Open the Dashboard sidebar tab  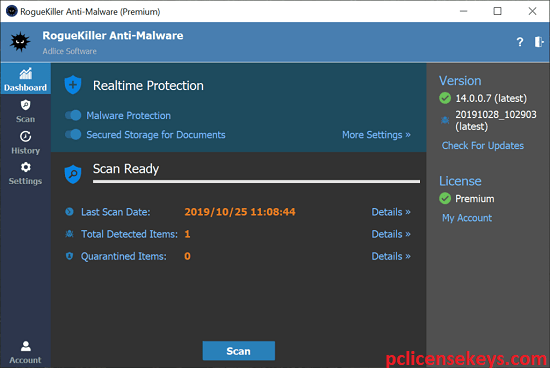[x=25, y=79]
